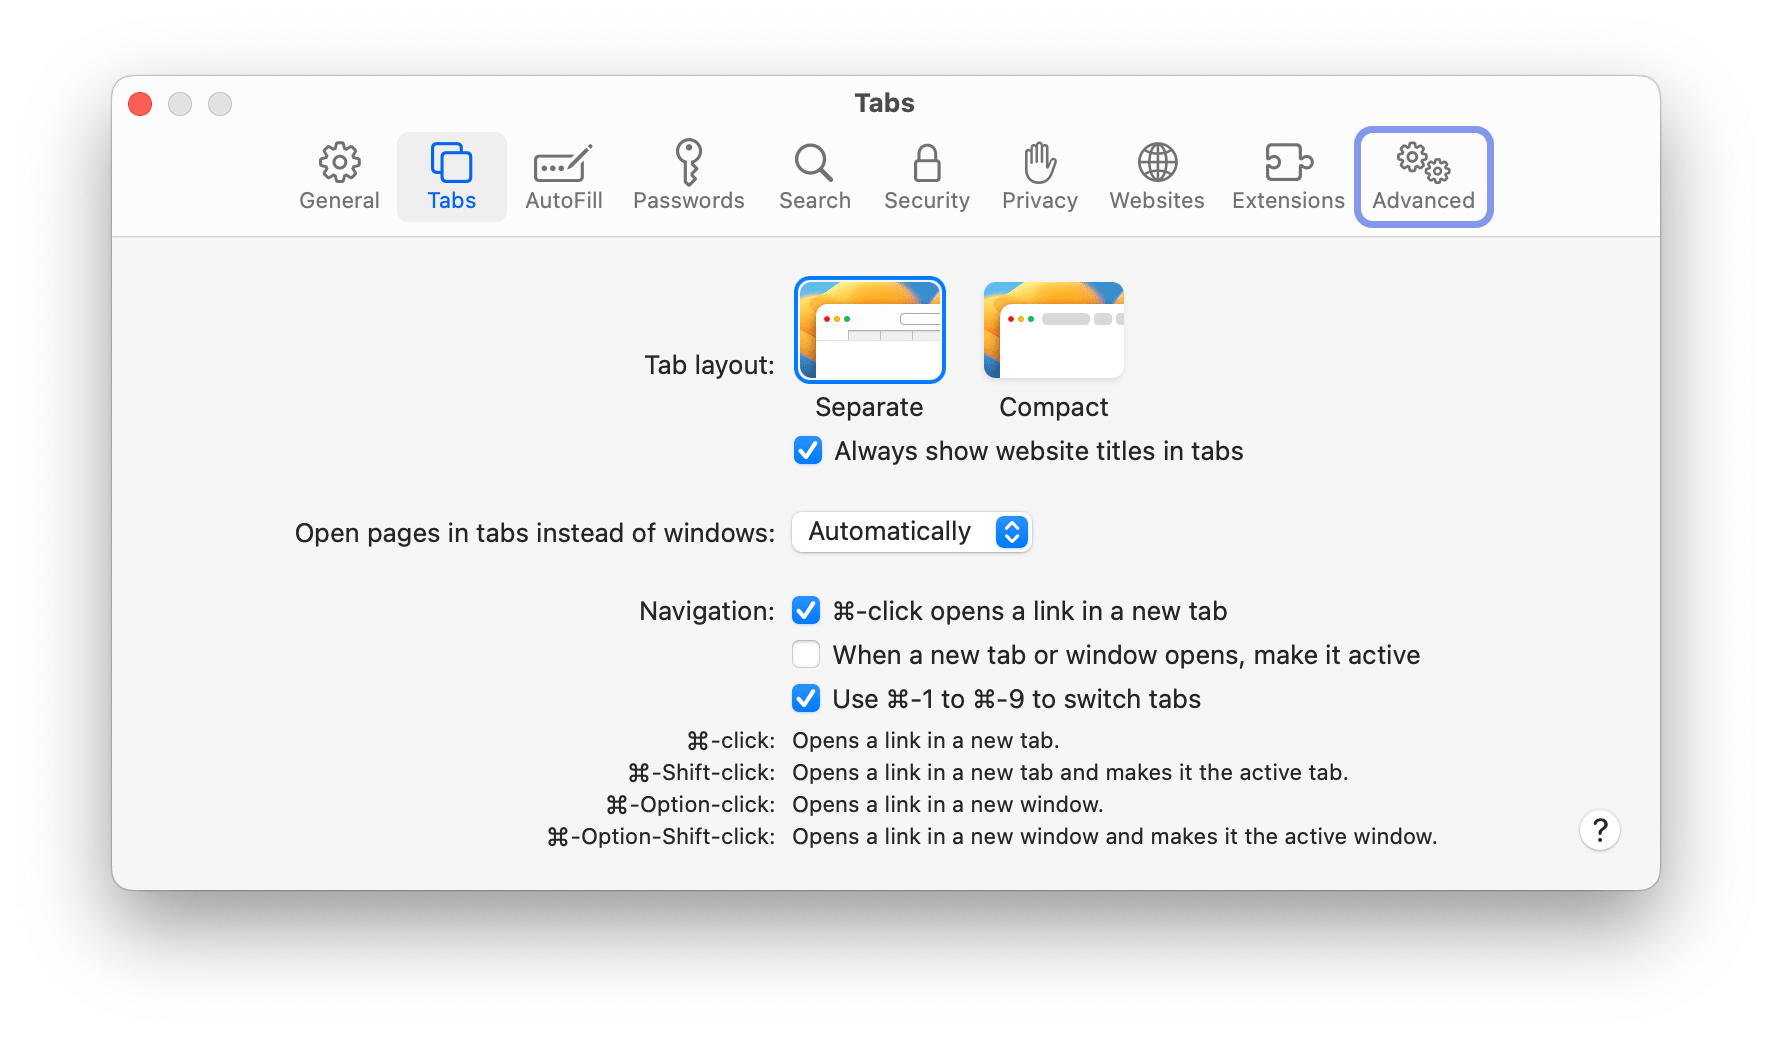Click 'Opens a link in a new window.' text
1772x1038 pixels.
948,804
